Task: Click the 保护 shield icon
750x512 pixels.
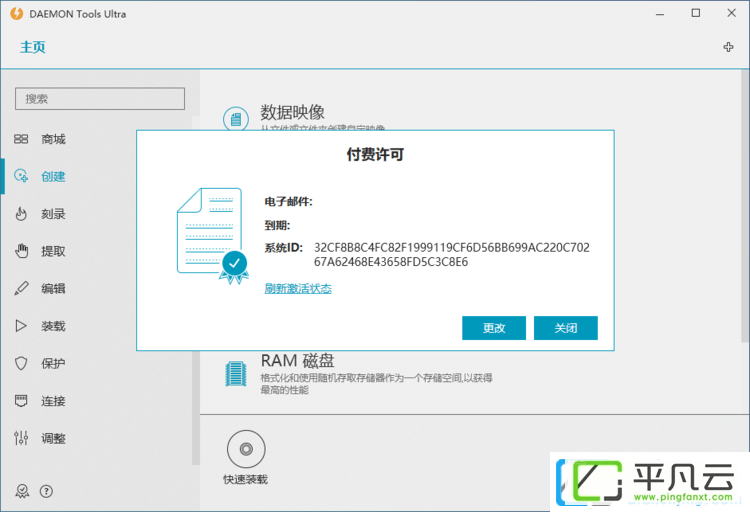Action: coord(21,363)
